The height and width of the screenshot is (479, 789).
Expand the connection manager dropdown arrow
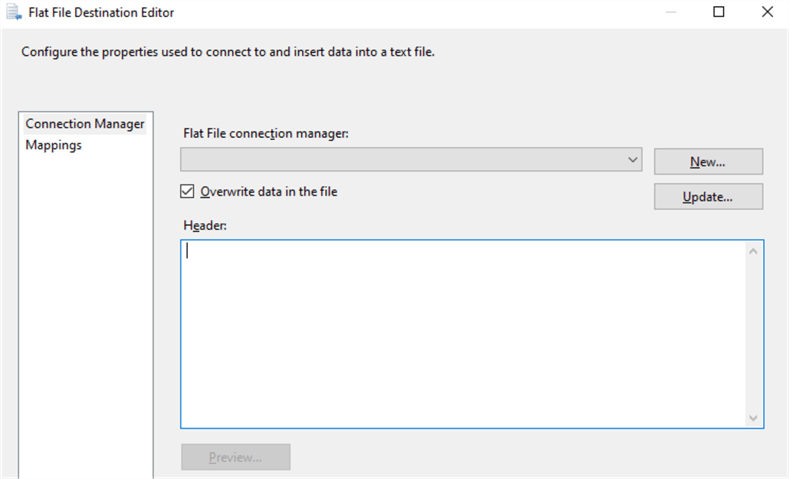coord(633,159)
